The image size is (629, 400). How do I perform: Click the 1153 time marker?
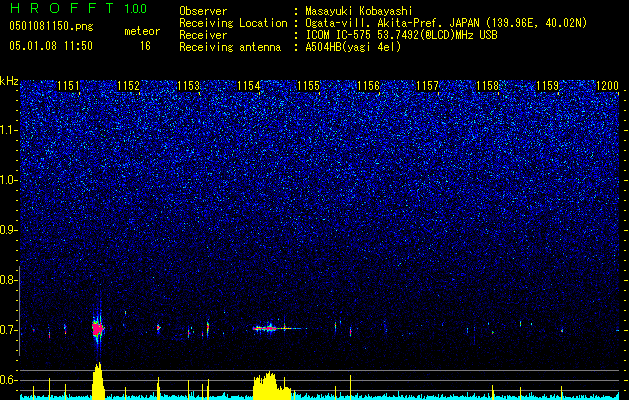tap(189, 85)
